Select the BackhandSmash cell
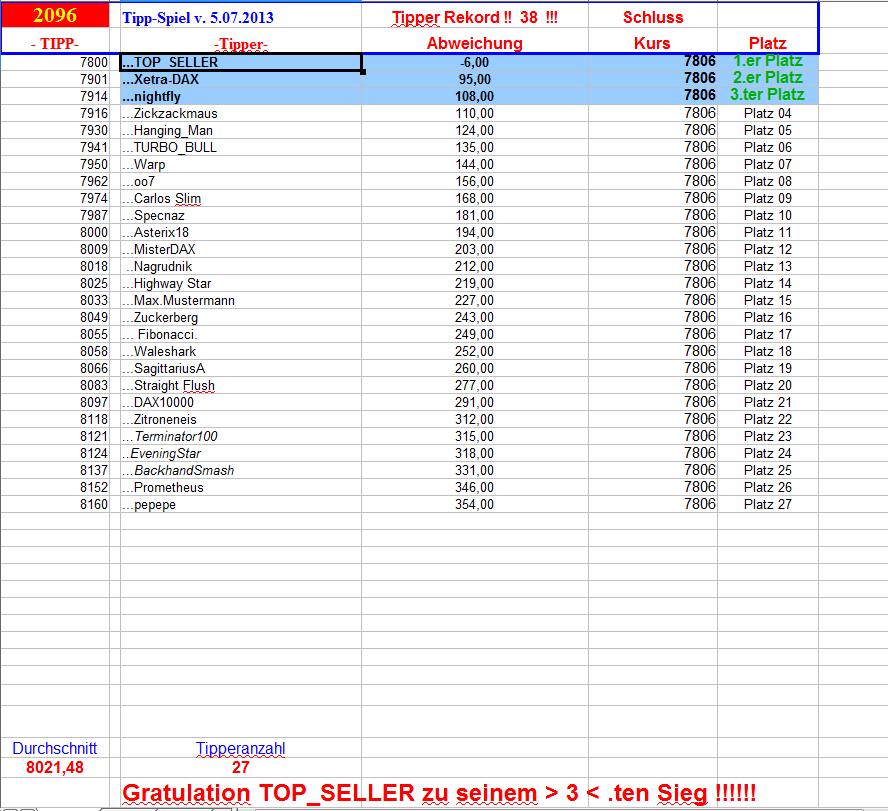Image resolution: width=888 pixels, height=811 pixels. (241, 470)
